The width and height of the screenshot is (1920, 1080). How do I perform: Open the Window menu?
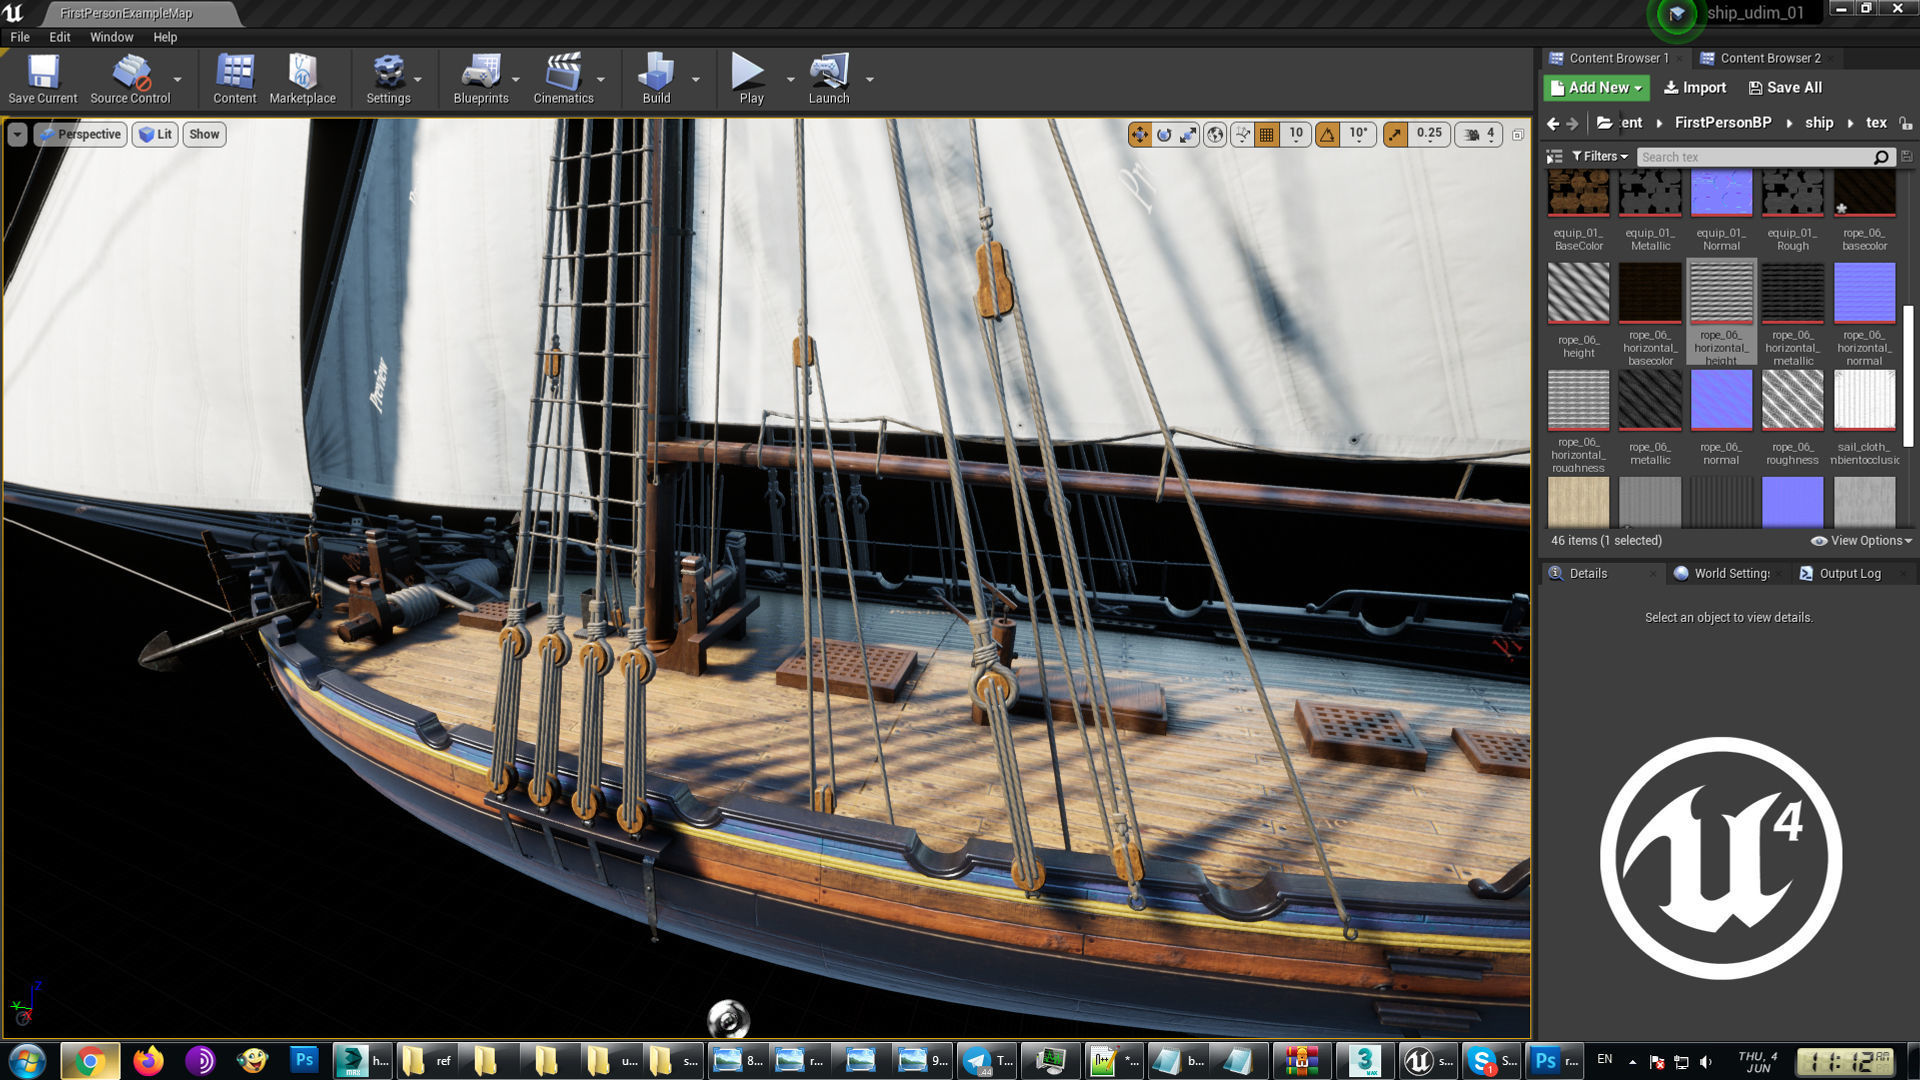[111, 37]
